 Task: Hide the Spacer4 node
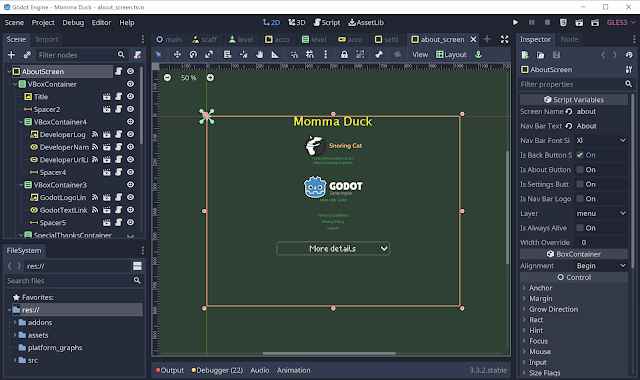[x=130, y=172]
